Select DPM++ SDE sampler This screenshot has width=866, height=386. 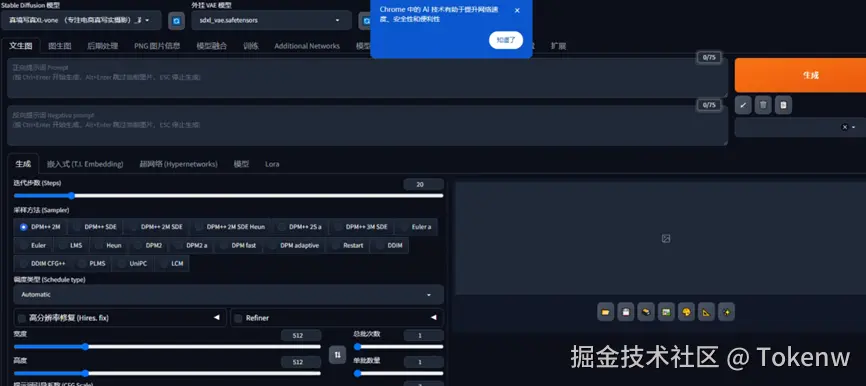[95, 227]
